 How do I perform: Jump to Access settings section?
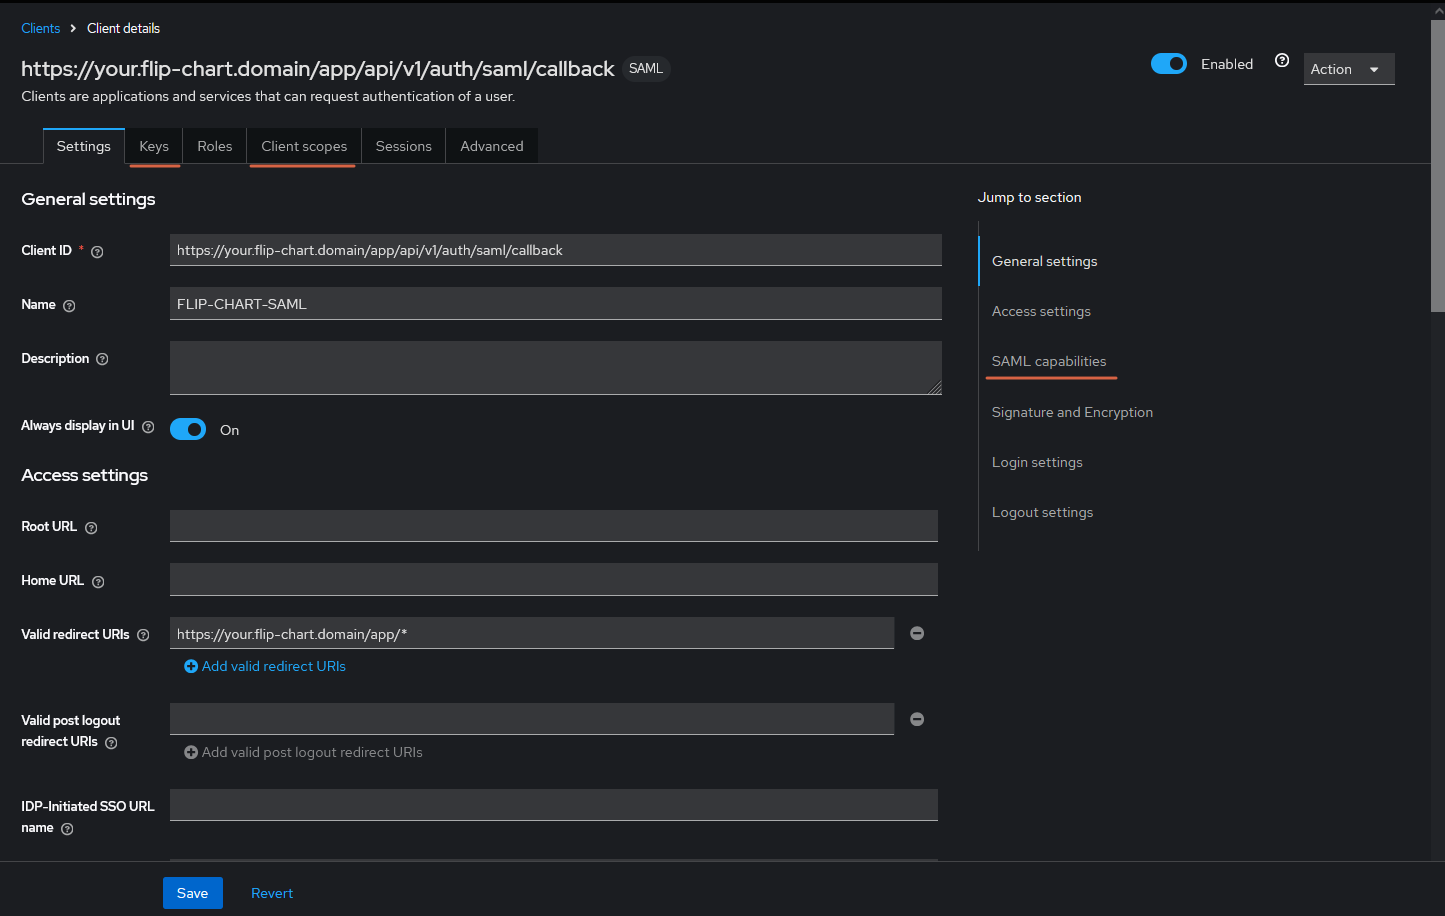[1041, 311]
